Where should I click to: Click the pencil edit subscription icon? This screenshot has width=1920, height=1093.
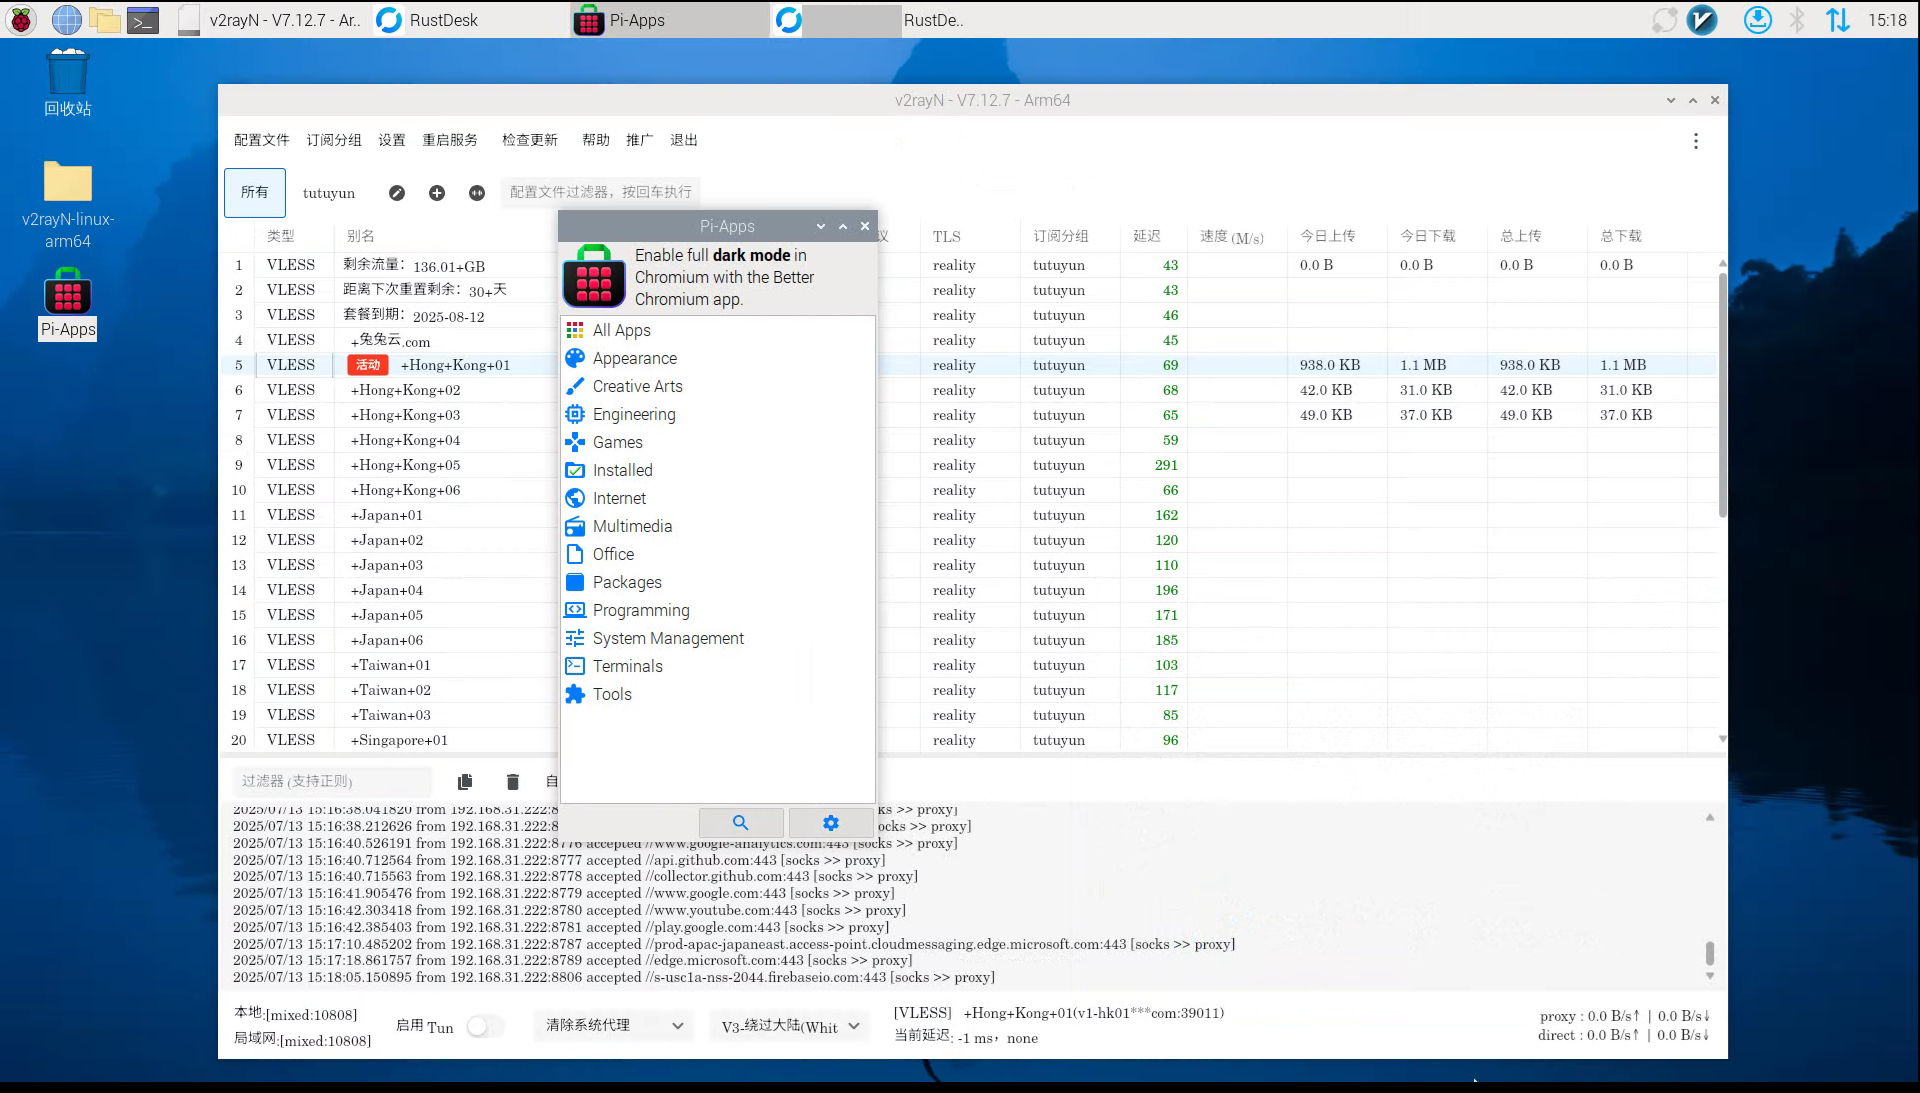[397, 193]
